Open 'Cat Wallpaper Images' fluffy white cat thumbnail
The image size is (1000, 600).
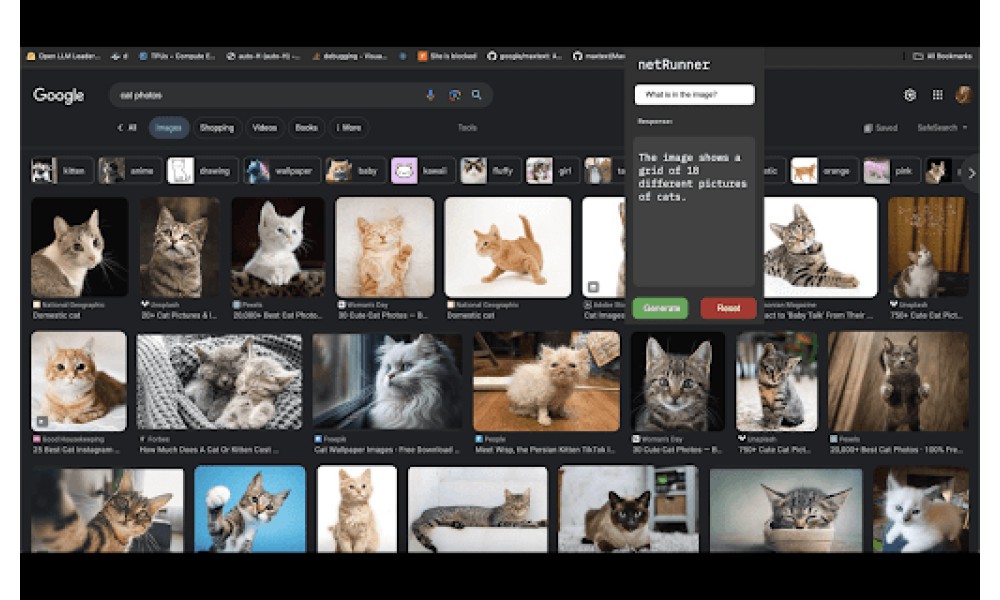387,381
